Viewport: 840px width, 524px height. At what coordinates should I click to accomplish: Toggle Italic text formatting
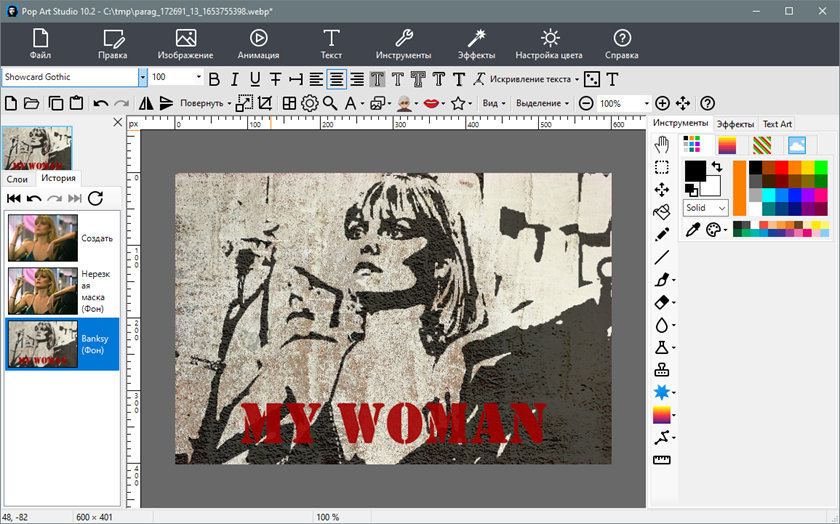tap(234, 79)
